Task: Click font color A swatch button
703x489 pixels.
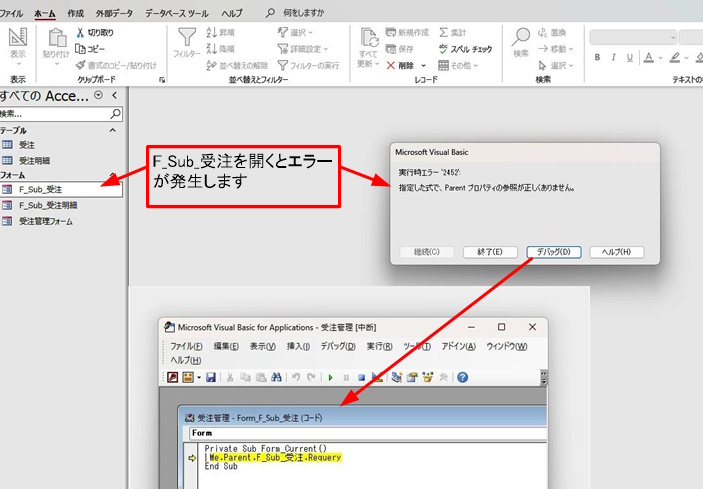Action: point(649,57)
